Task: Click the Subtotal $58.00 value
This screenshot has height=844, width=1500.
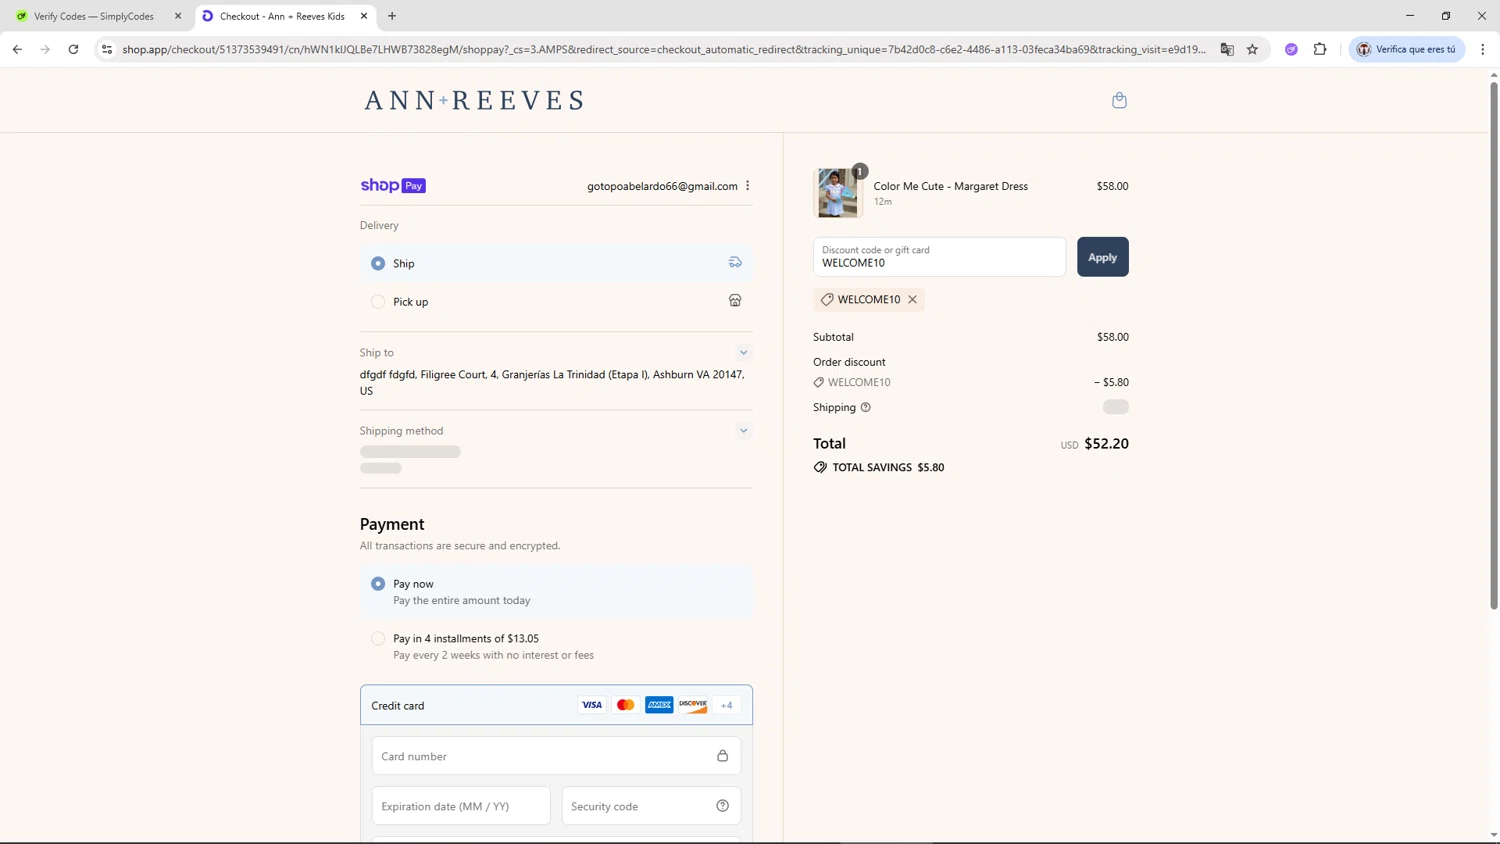Action: pyautogui.click(x=1112, y=337)
